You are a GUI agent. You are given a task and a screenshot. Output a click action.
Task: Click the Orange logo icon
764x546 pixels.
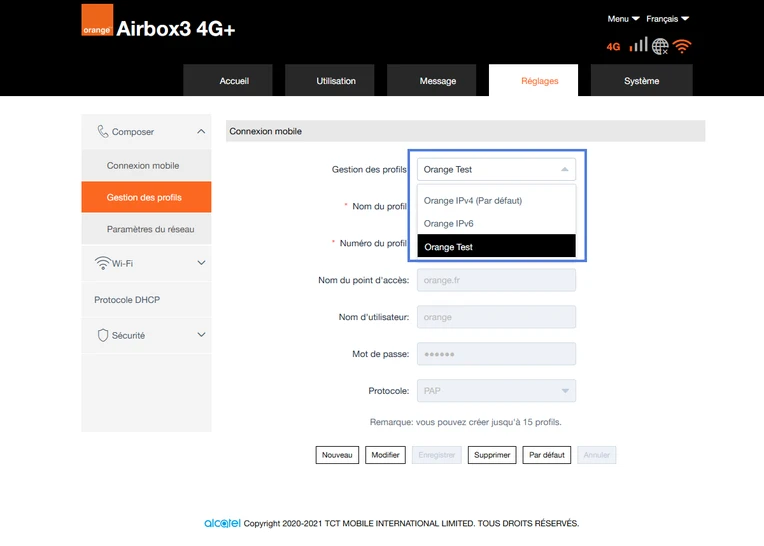coord(97,20)
